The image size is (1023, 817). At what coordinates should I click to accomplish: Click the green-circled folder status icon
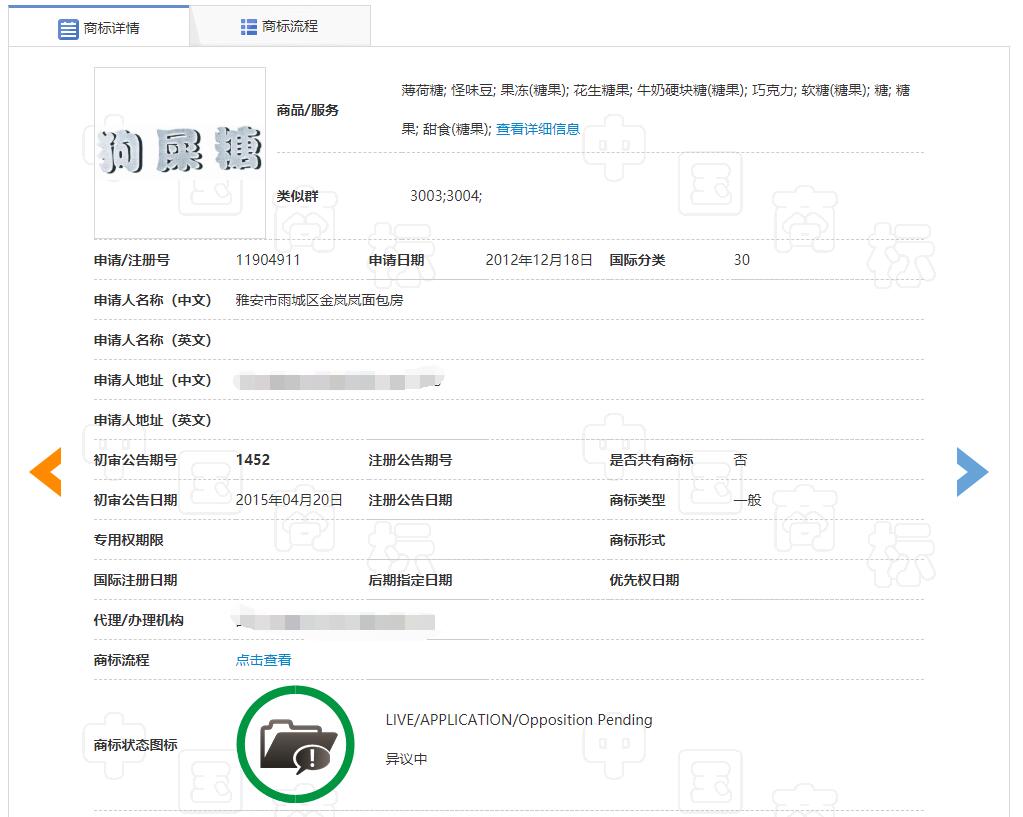click(295, 745)
